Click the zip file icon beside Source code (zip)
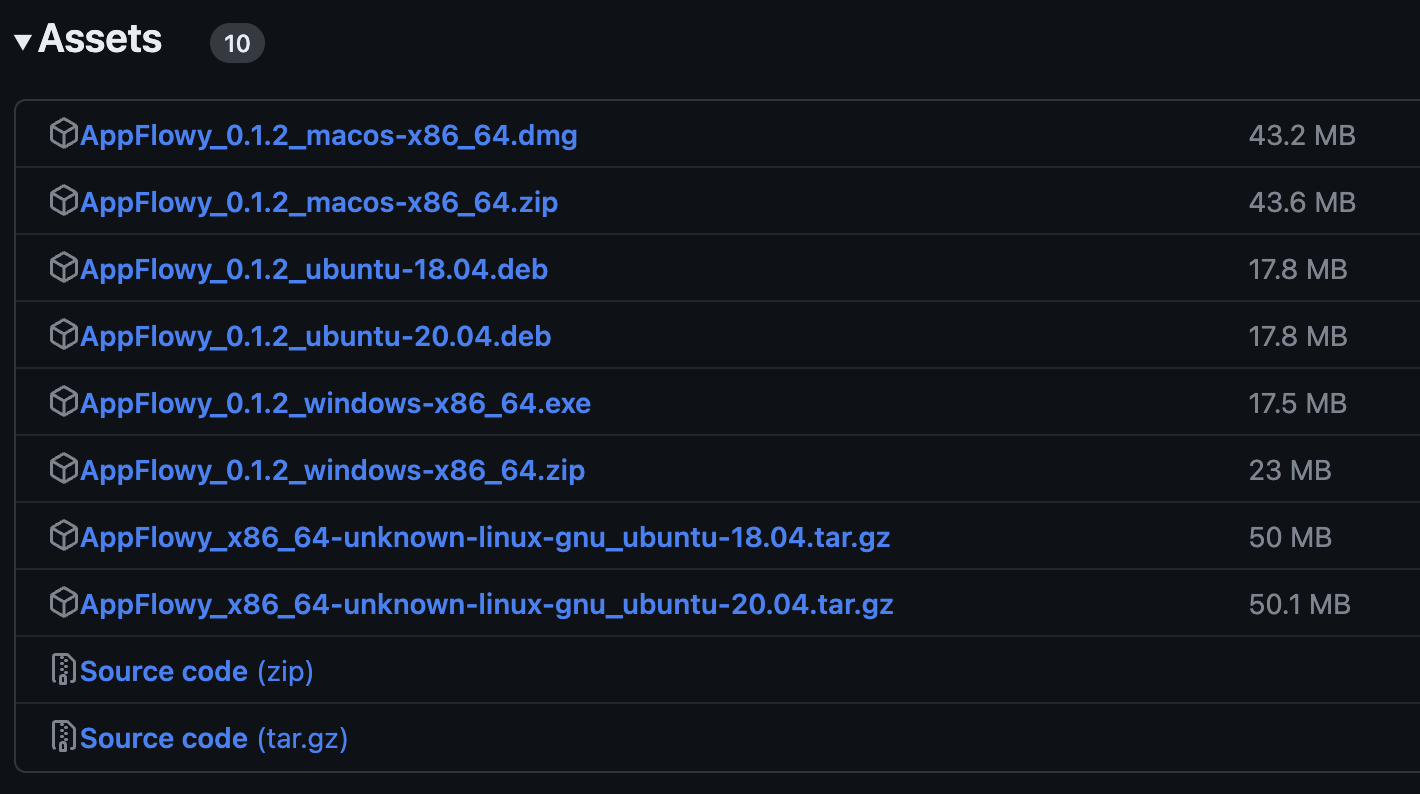The width and height of the screenshot is (1420, 794). (64, 670)
